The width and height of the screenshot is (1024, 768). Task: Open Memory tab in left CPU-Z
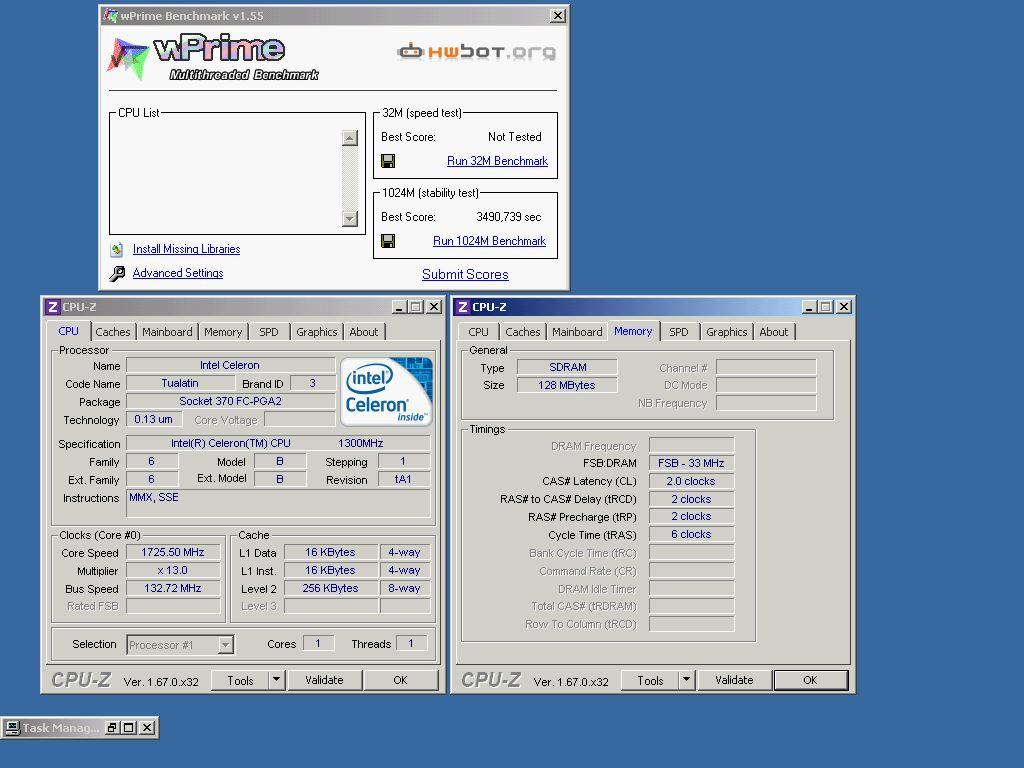click(223, 332)
